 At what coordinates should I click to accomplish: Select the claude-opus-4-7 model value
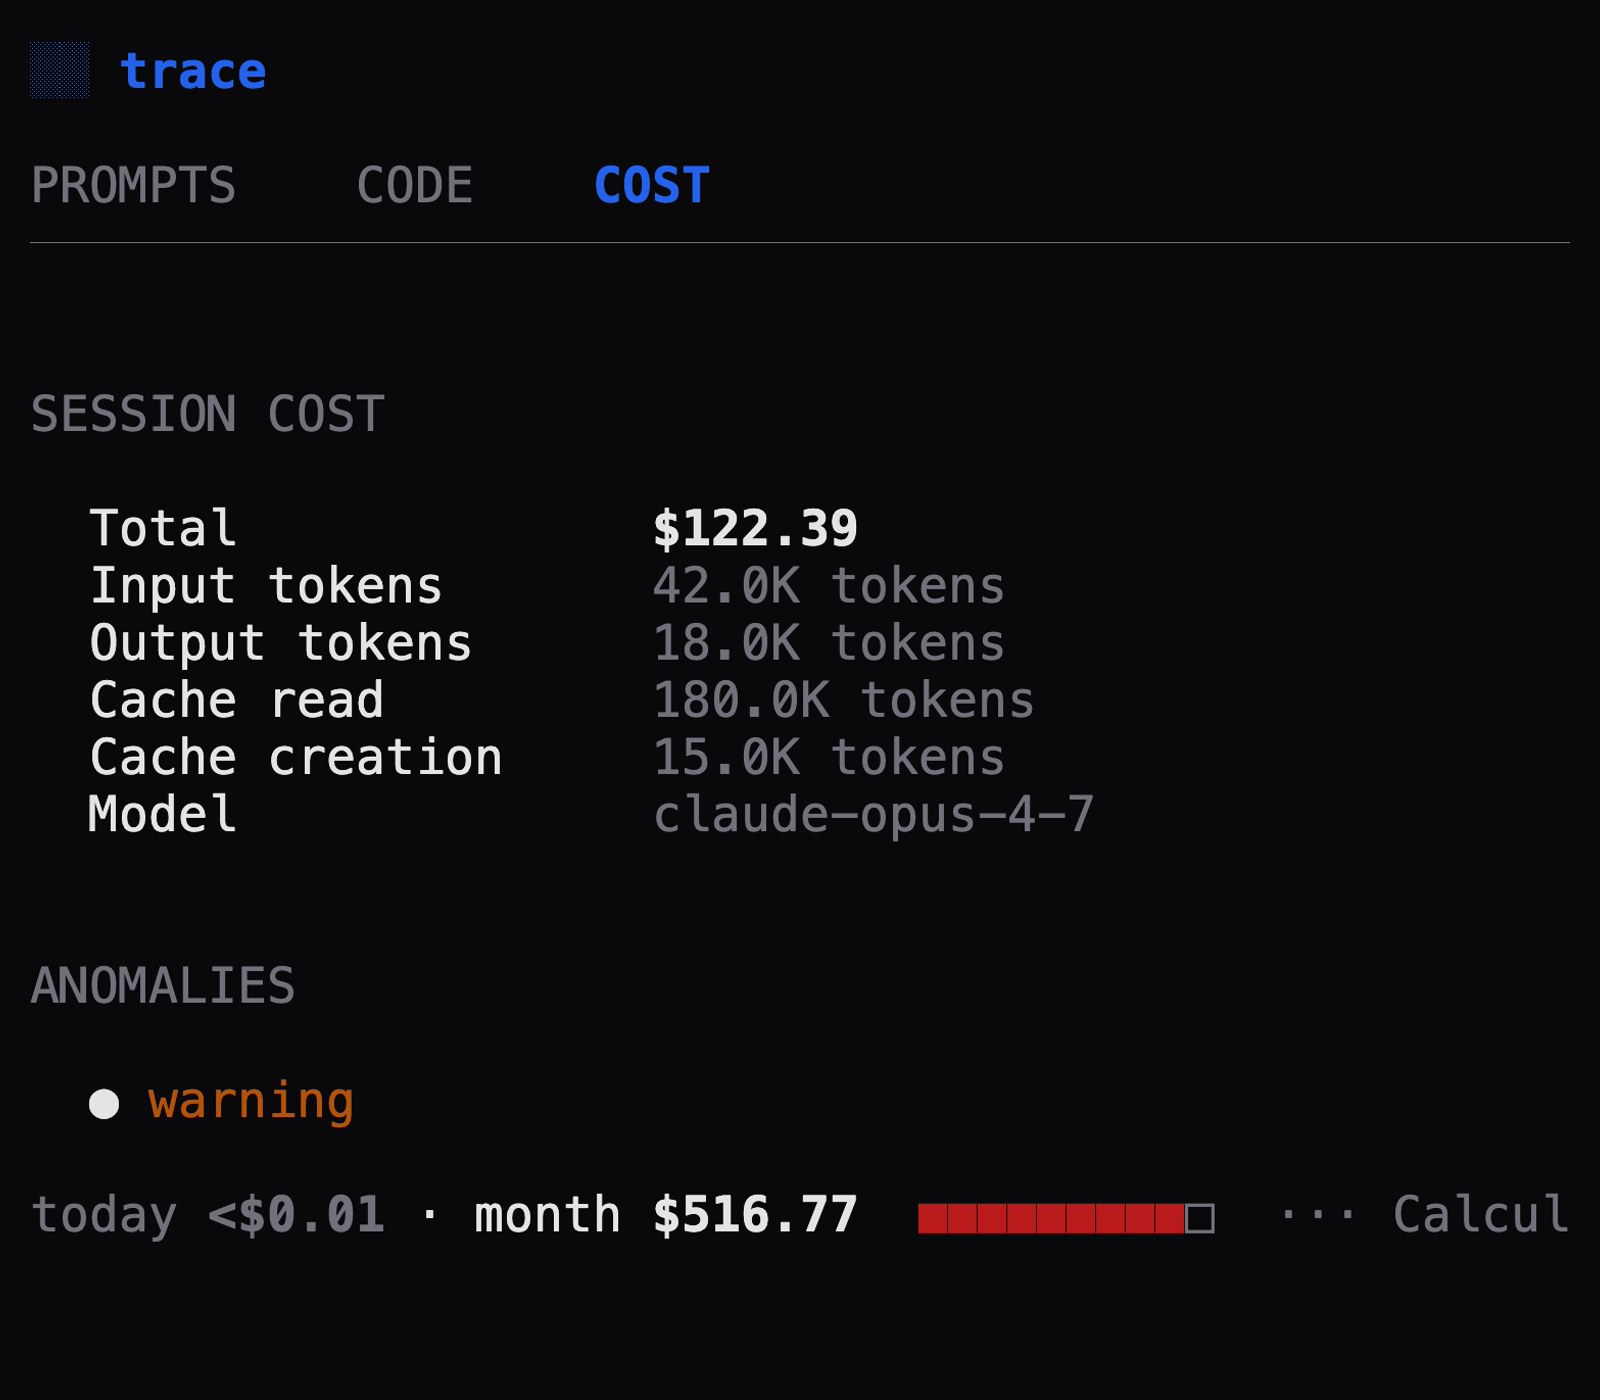tap(875, 814)
